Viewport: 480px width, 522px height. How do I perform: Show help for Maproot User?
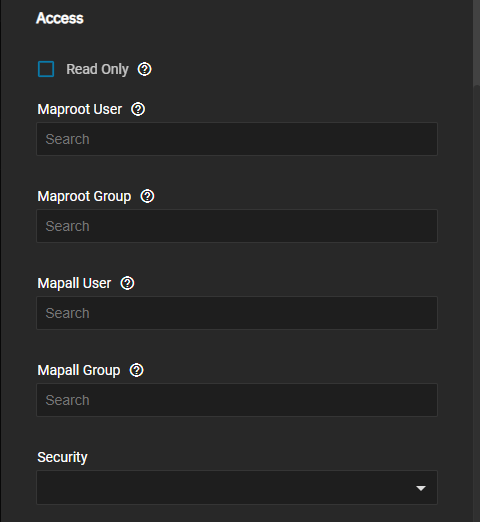[x=138, y=109]
